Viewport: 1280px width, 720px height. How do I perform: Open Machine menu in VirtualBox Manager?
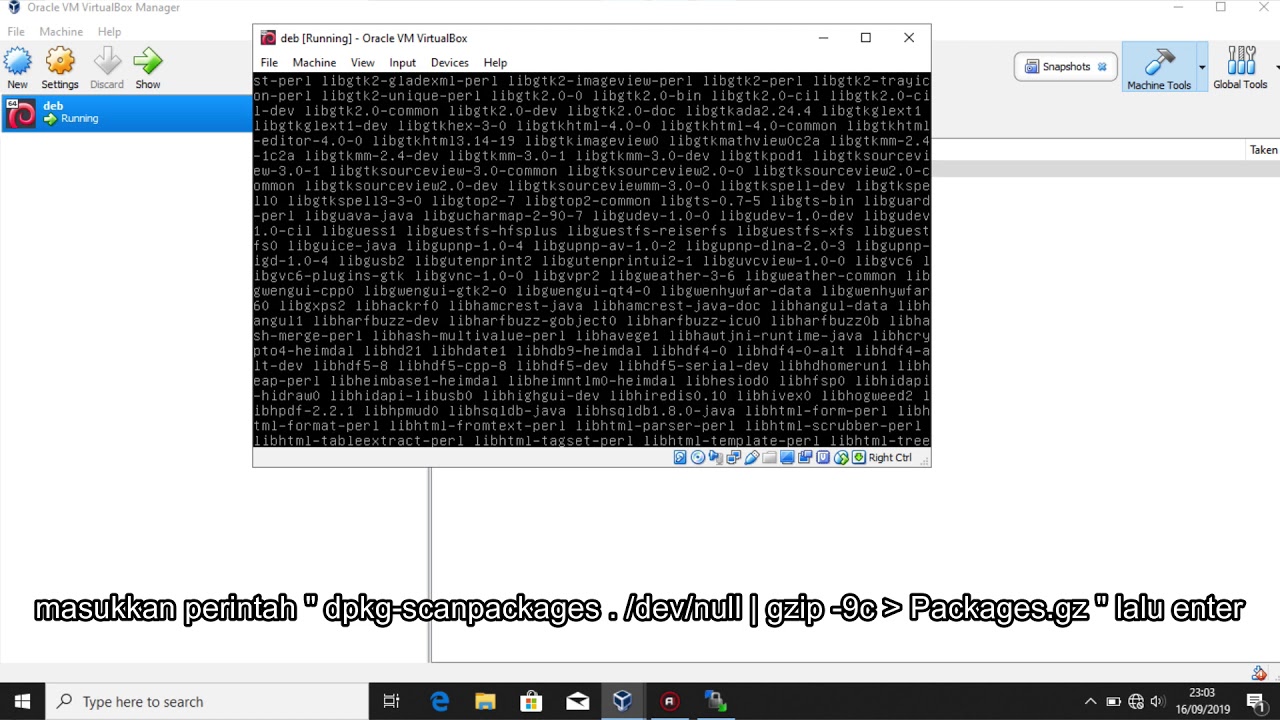click(x=61, y=32)
